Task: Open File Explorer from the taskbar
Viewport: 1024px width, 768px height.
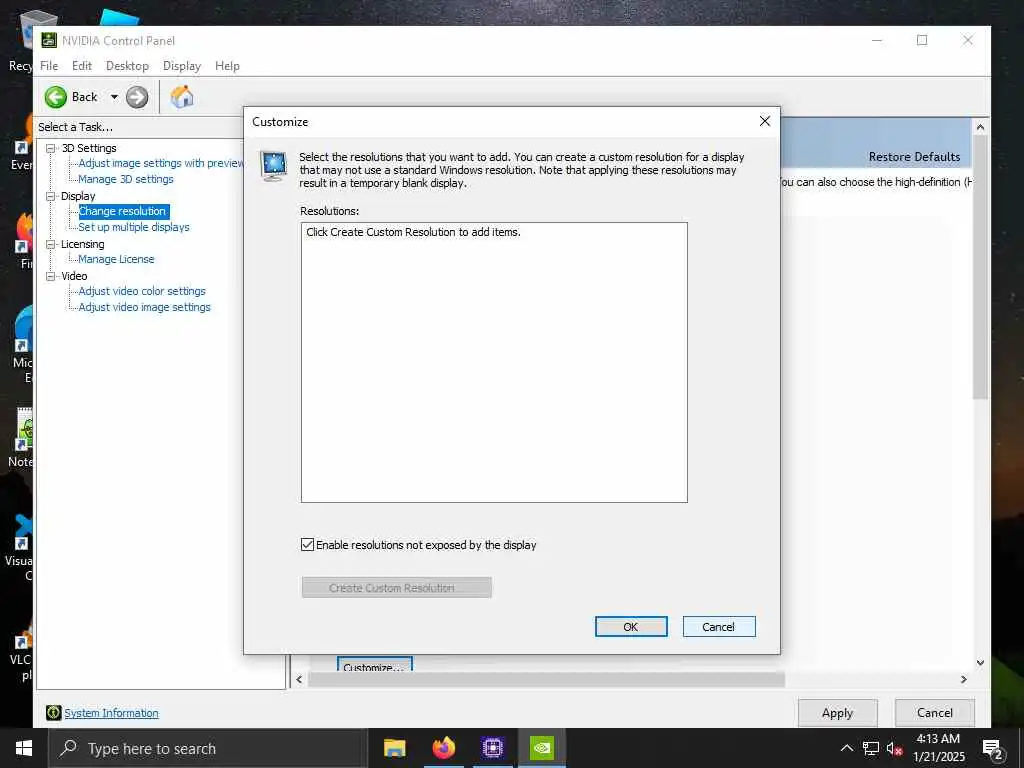Action: [394, 748]
